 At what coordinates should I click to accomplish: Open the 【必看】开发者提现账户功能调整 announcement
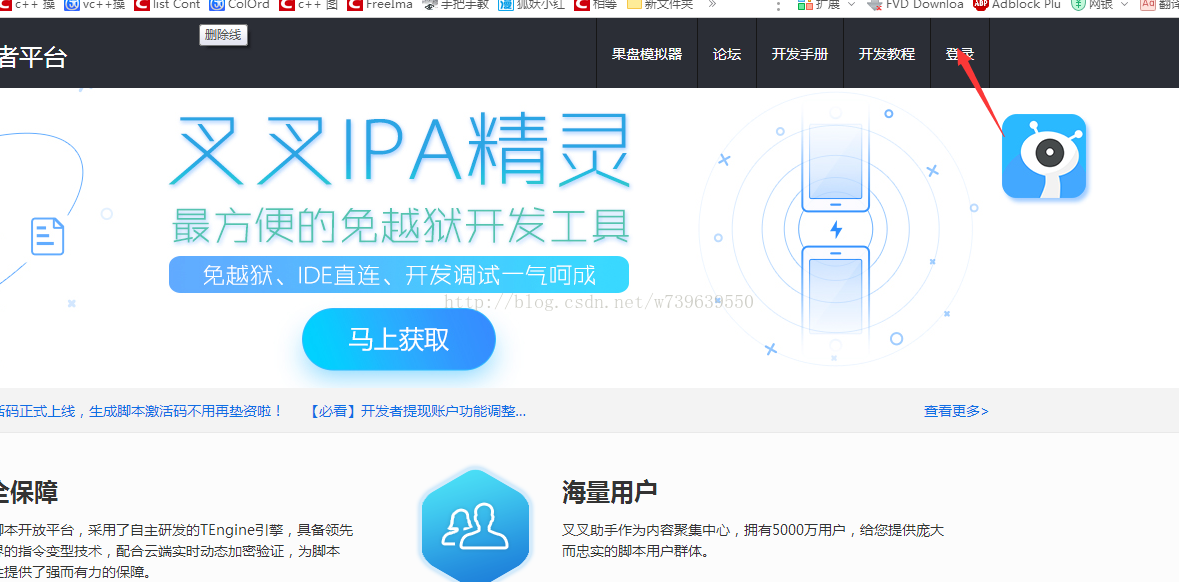(x=417, y=411)
